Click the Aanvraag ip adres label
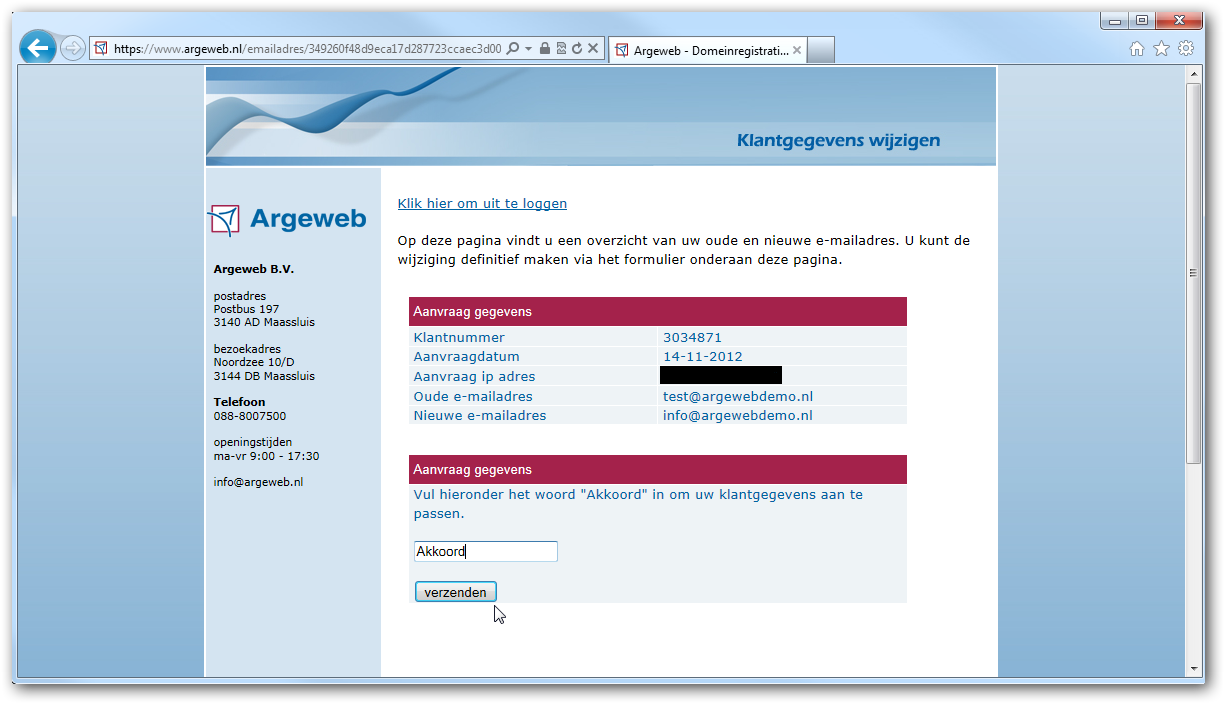 tap(474, 377)
